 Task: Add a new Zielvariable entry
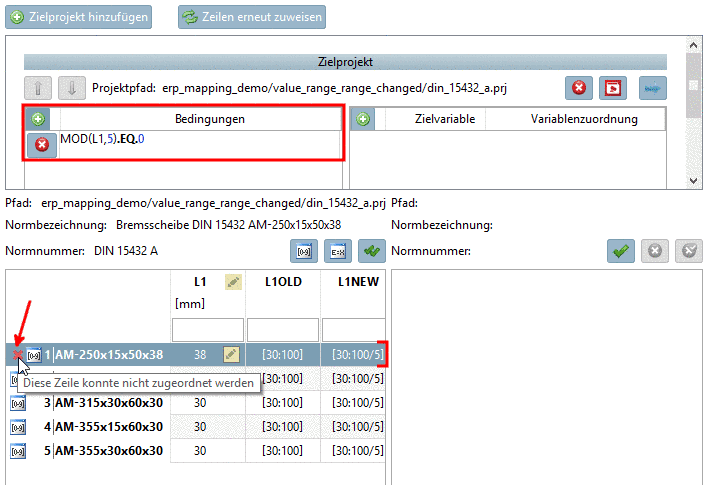pyautogui.click(x=363, y=119)
